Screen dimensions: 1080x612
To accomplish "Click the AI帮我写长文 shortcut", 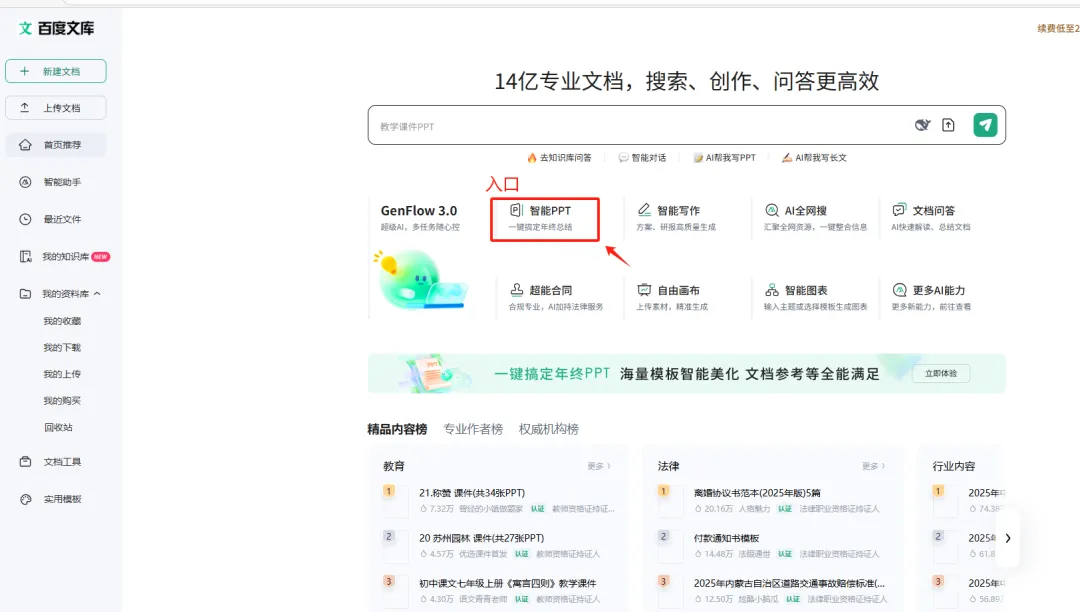I will [814, 158].
